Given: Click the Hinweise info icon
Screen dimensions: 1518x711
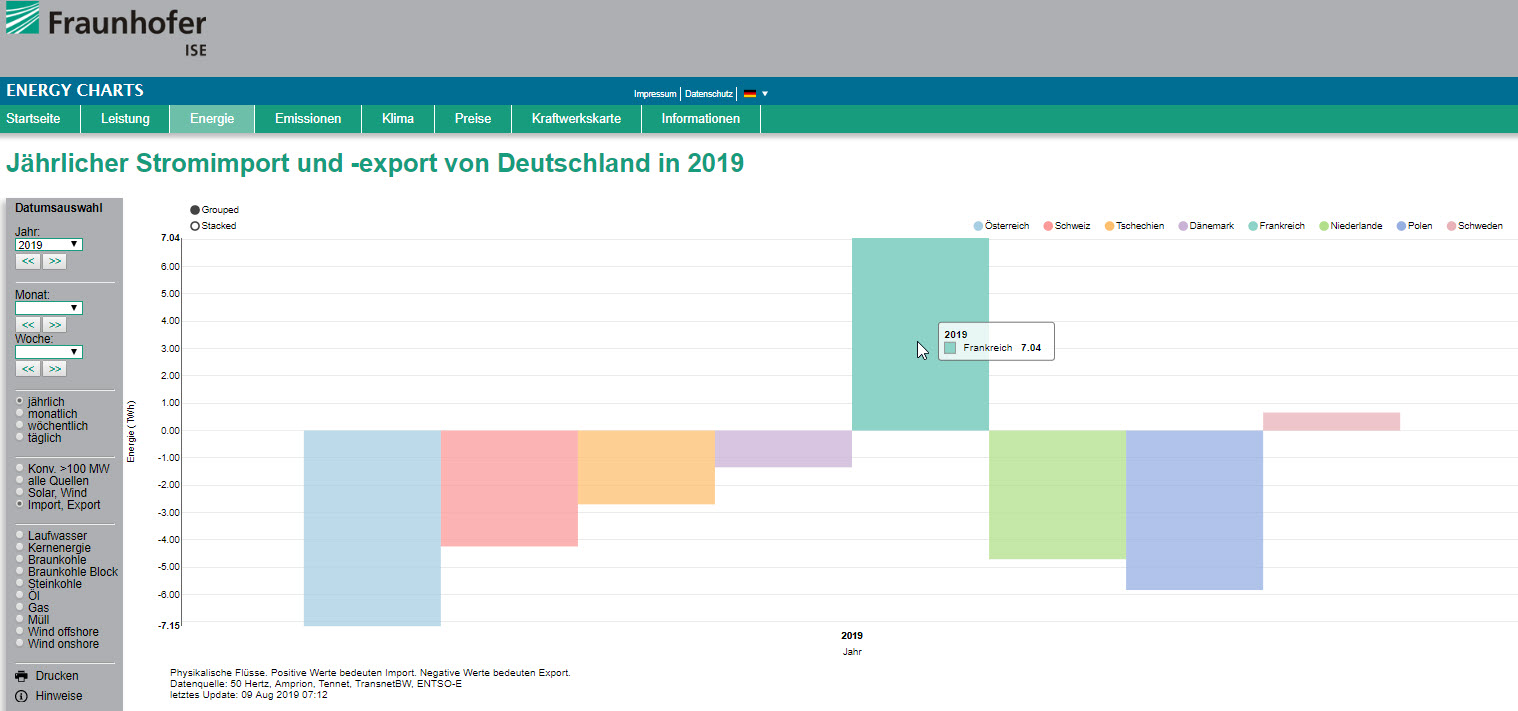Looking at the screenshot, I should pos(21,696).
